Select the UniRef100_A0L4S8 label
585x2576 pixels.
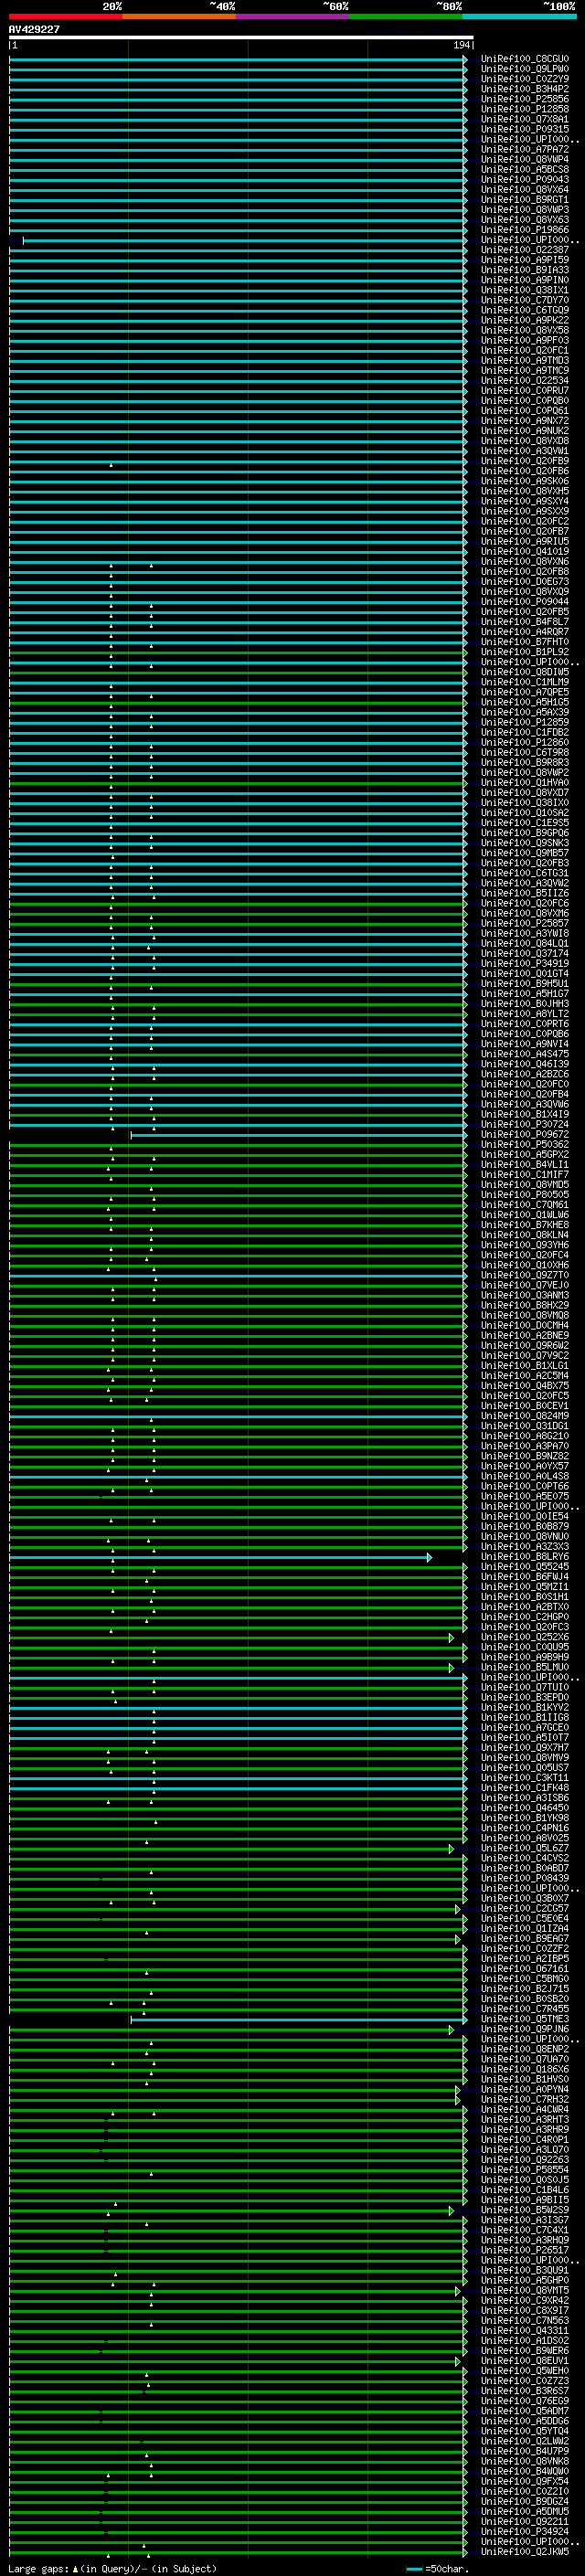[x=524, y=1476]
